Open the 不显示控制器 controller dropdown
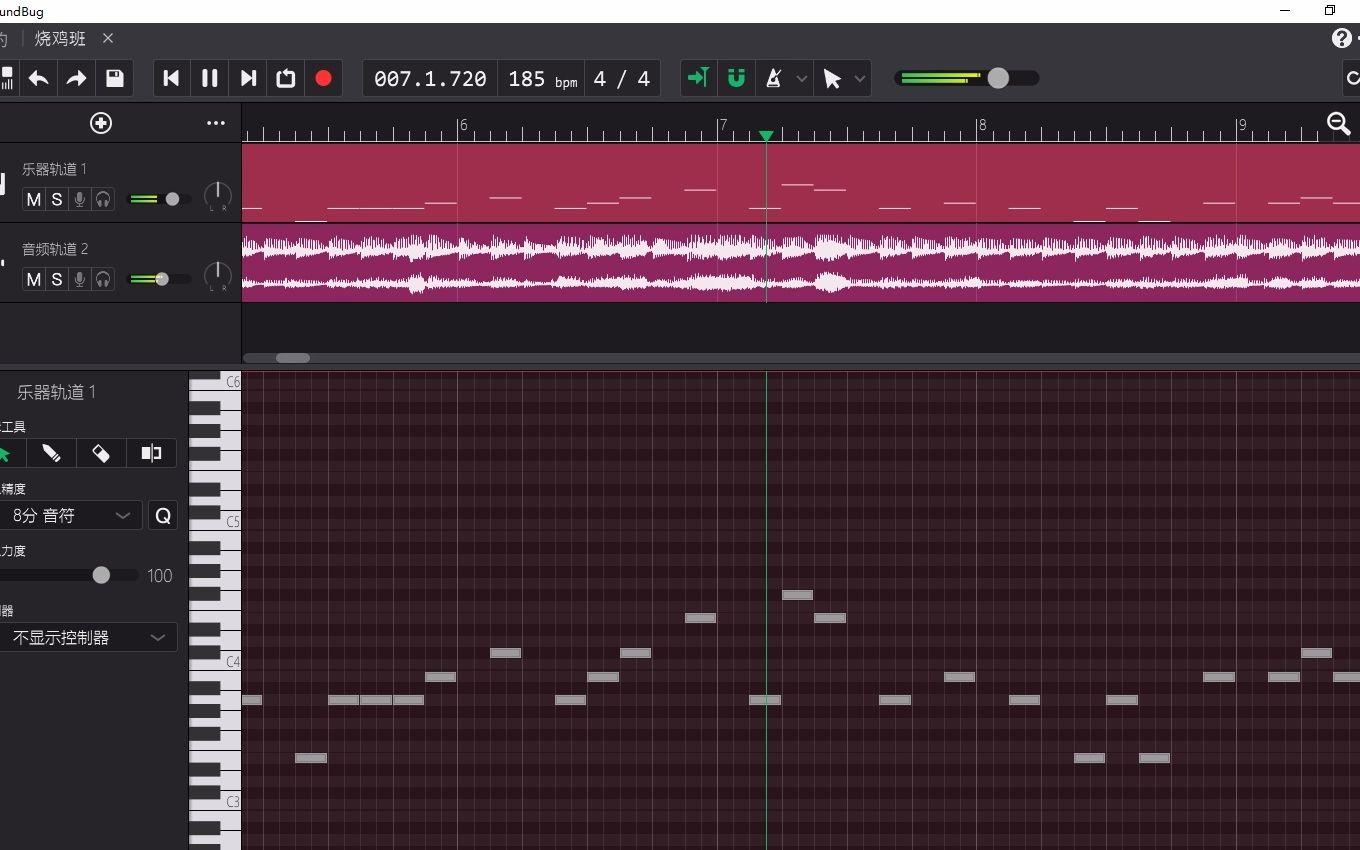Screen dimensions: 1360x850 point(88,637)
